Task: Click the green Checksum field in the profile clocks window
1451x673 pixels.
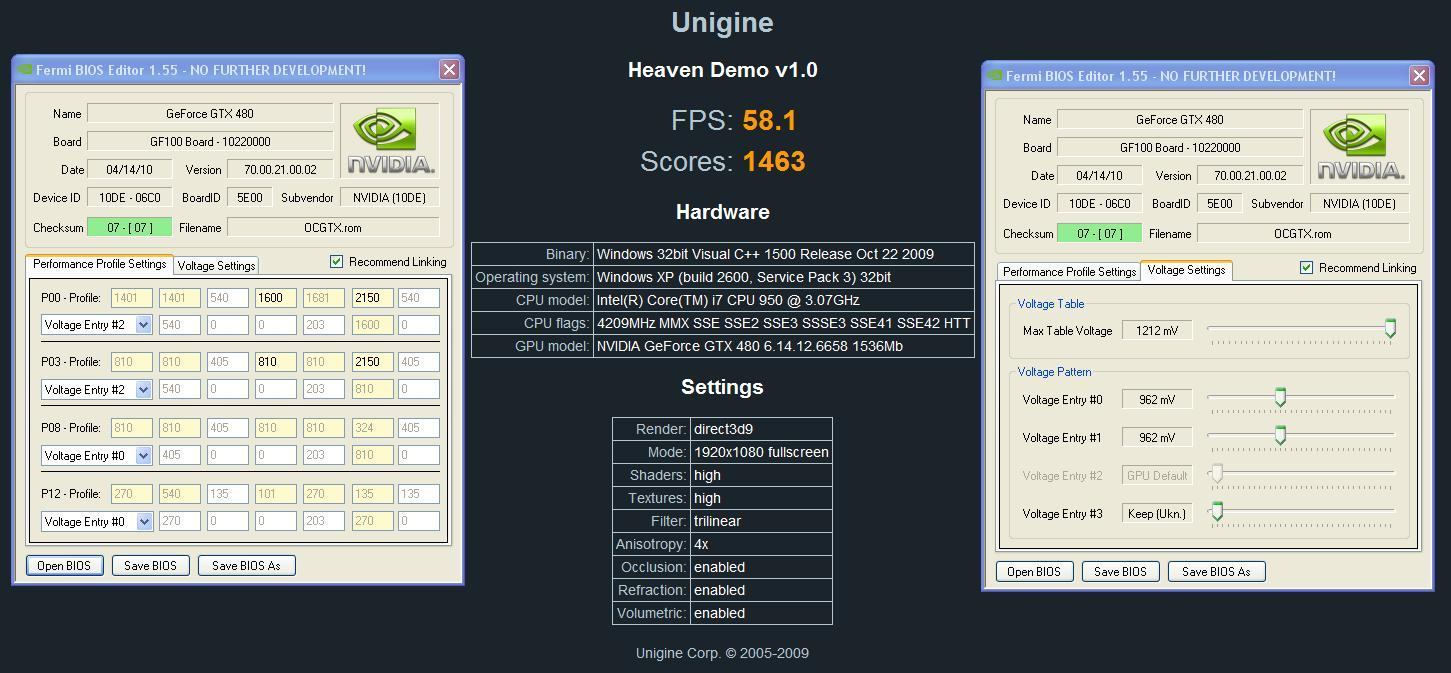Action: click(x=130, y=228)
